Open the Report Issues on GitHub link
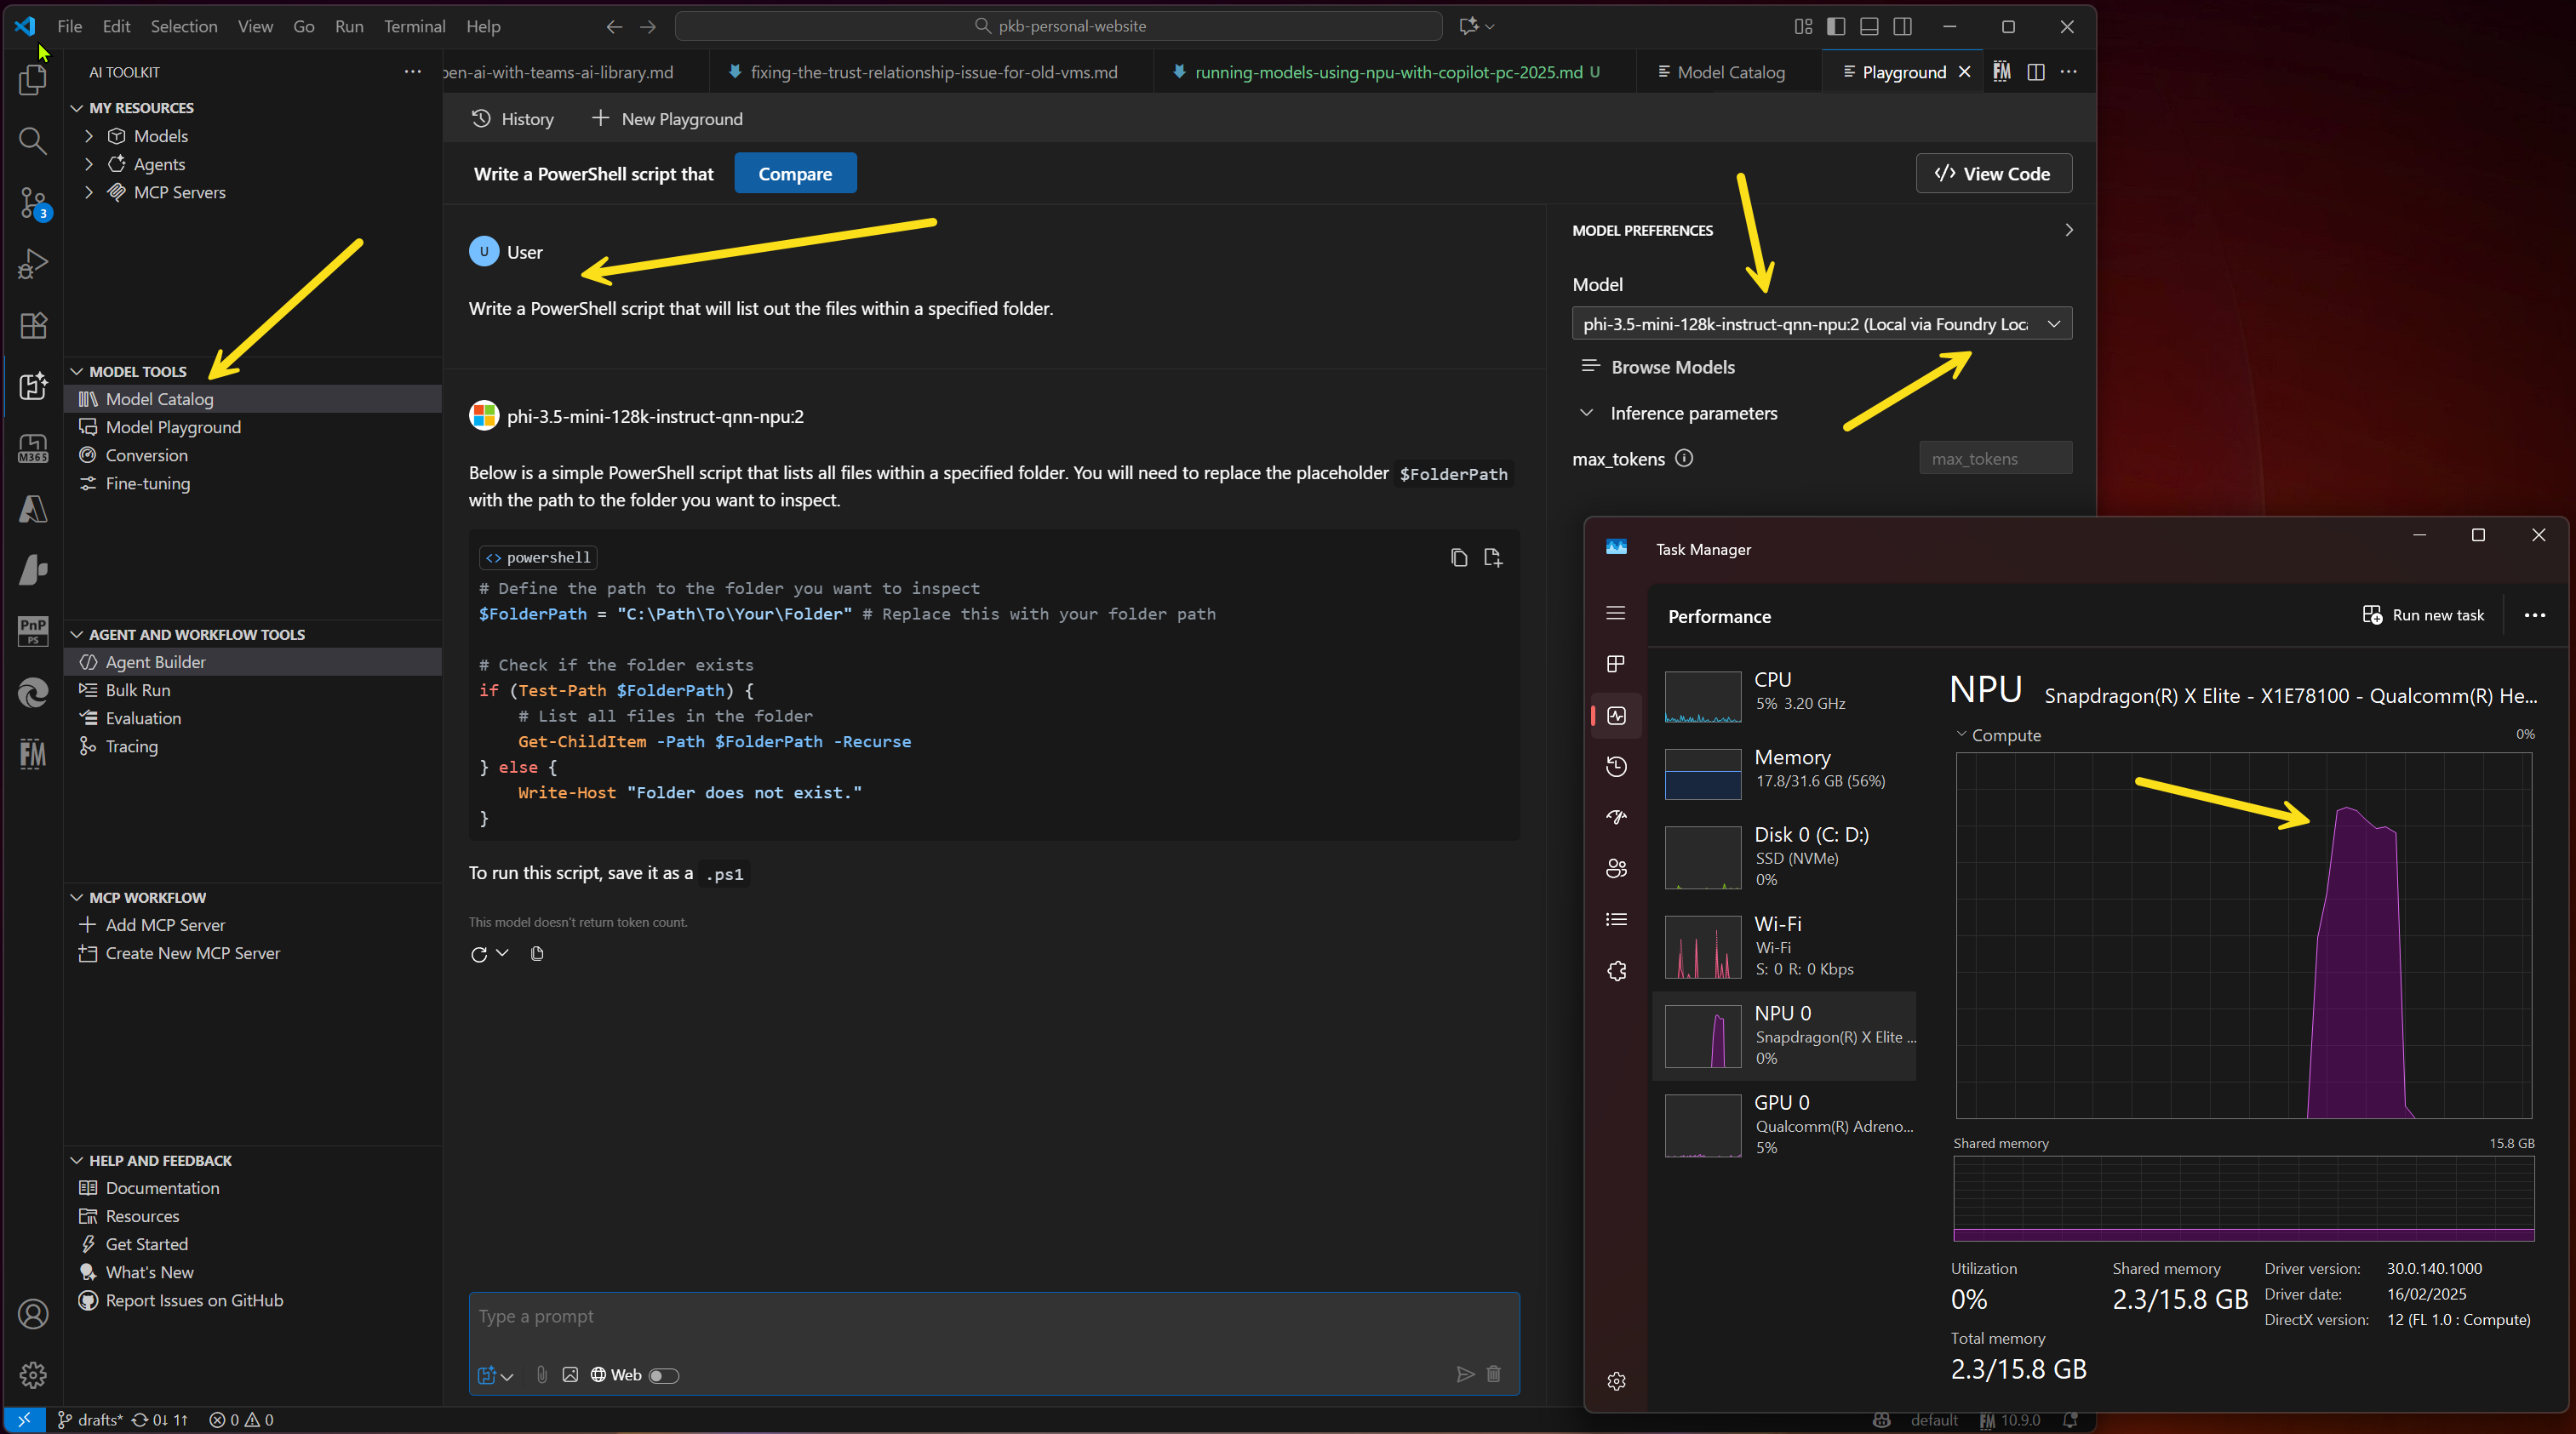 194,1300
